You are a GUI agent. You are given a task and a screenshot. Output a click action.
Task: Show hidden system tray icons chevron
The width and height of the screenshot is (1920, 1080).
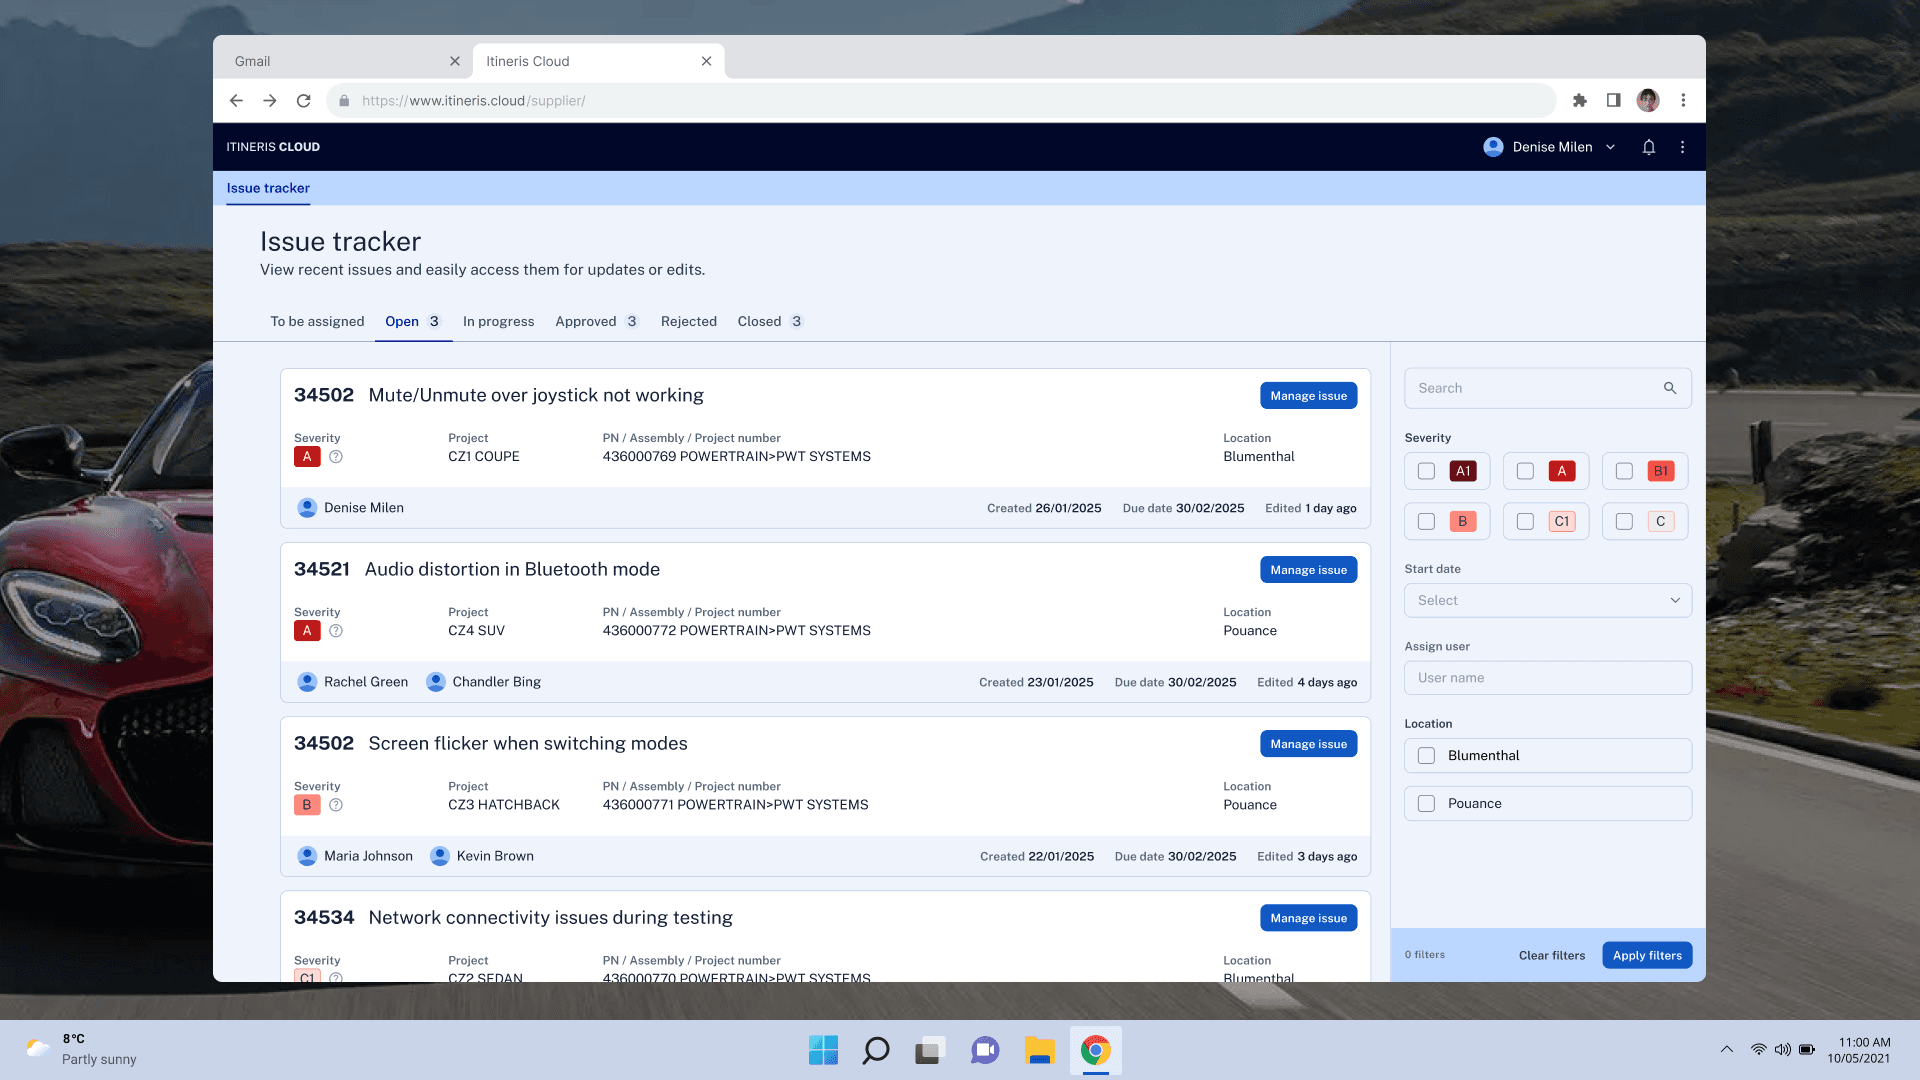[1726, 1049]
